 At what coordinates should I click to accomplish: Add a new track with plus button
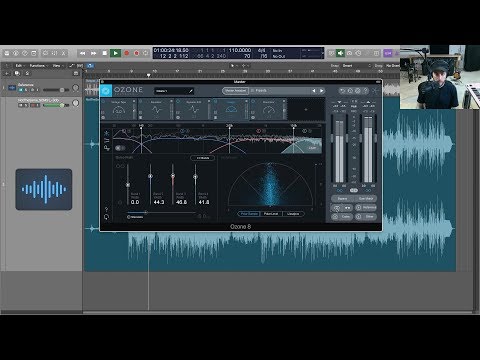click(x=7, y=73)
